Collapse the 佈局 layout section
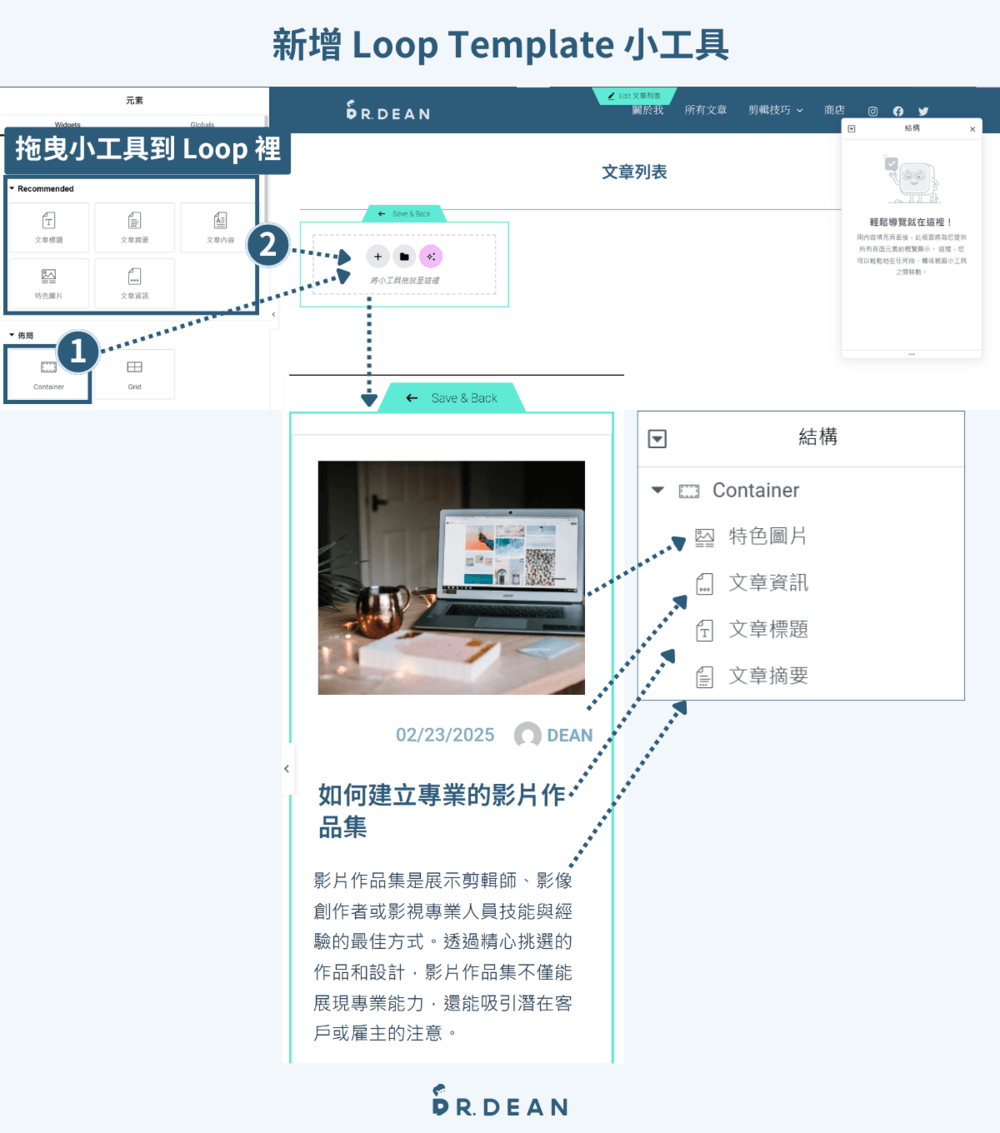This screenshot has width=1000, height=1133. [x=11, y=335]
